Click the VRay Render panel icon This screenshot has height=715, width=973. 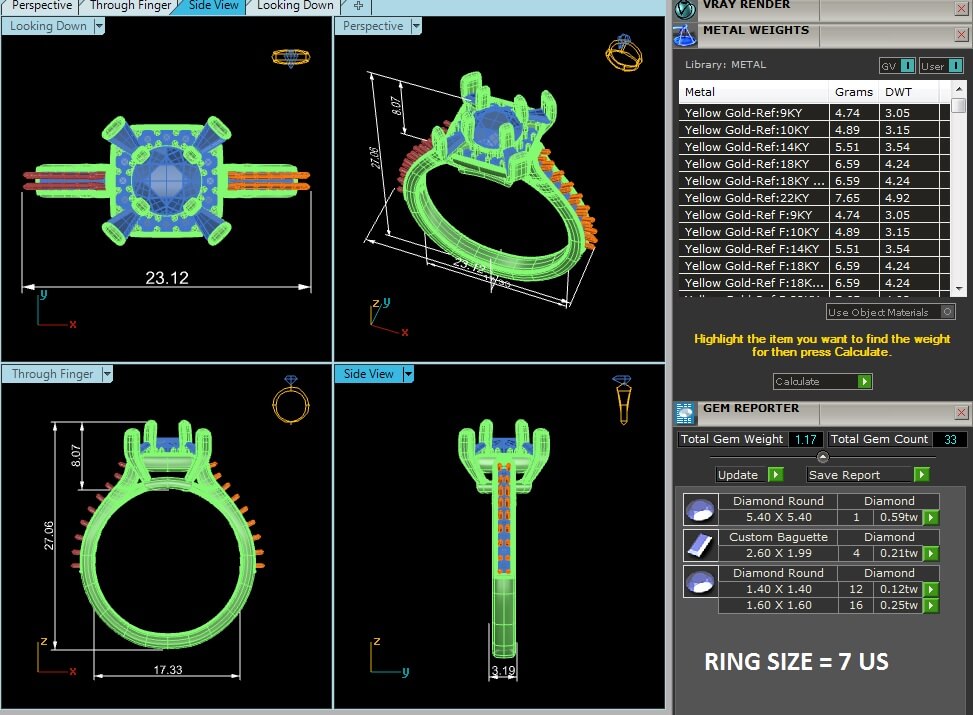685,9
